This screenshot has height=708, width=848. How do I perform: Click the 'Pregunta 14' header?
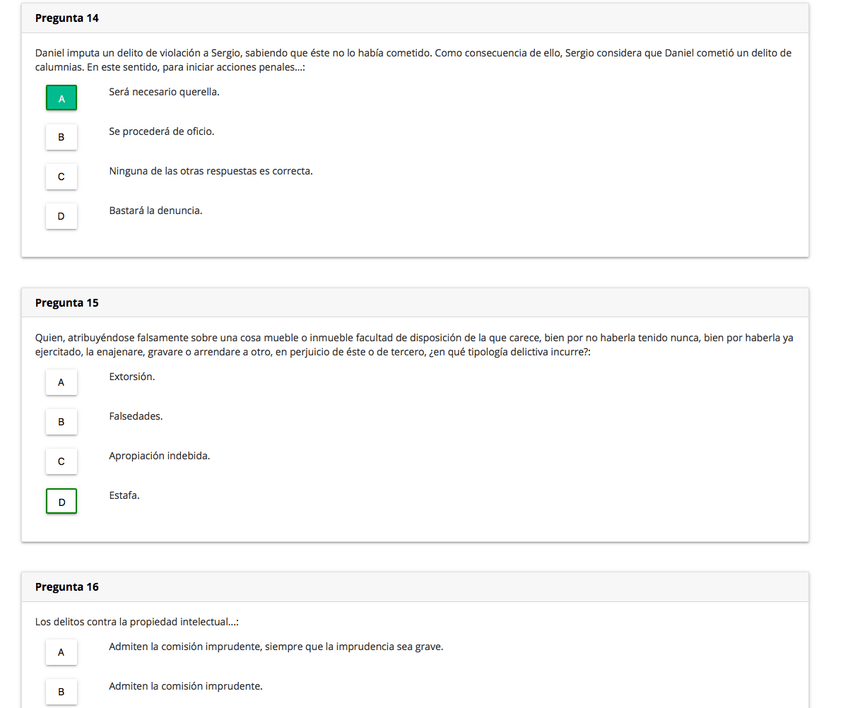(x=67, y=18)
